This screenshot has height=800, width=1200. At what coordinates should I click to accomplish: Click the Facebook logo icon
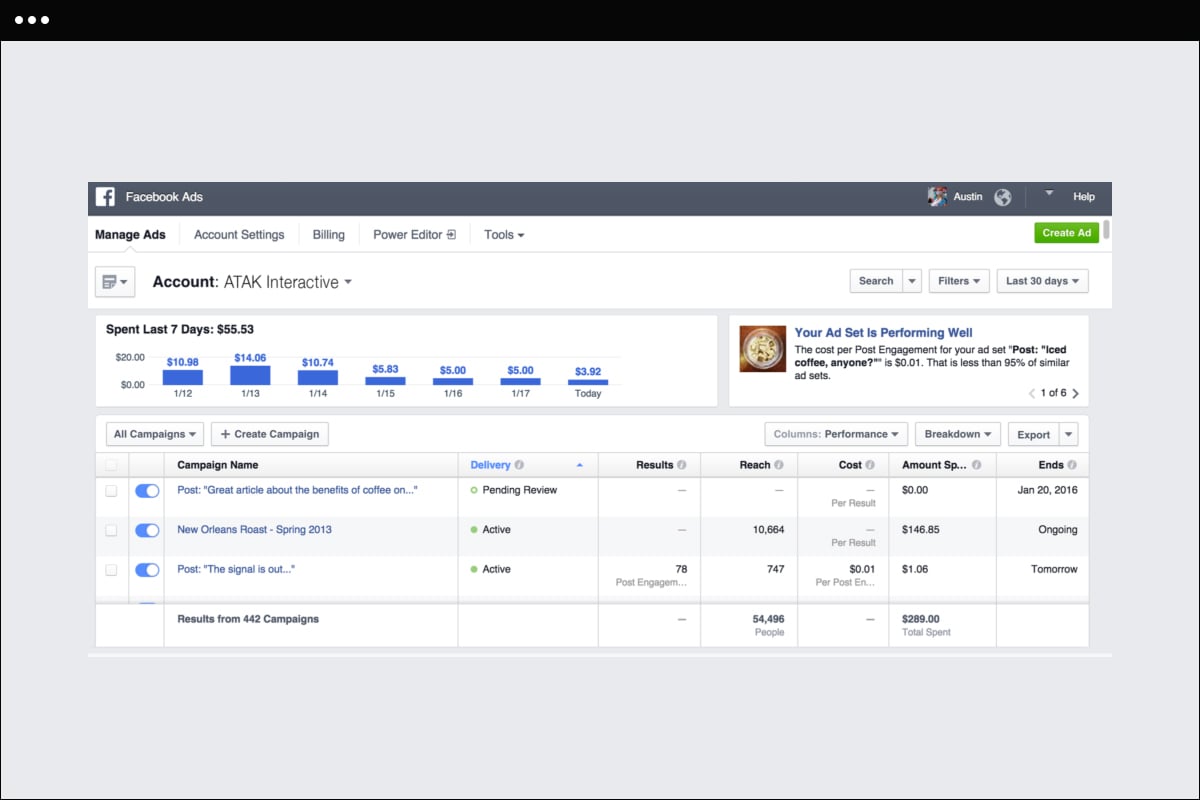tap(105, 197)
